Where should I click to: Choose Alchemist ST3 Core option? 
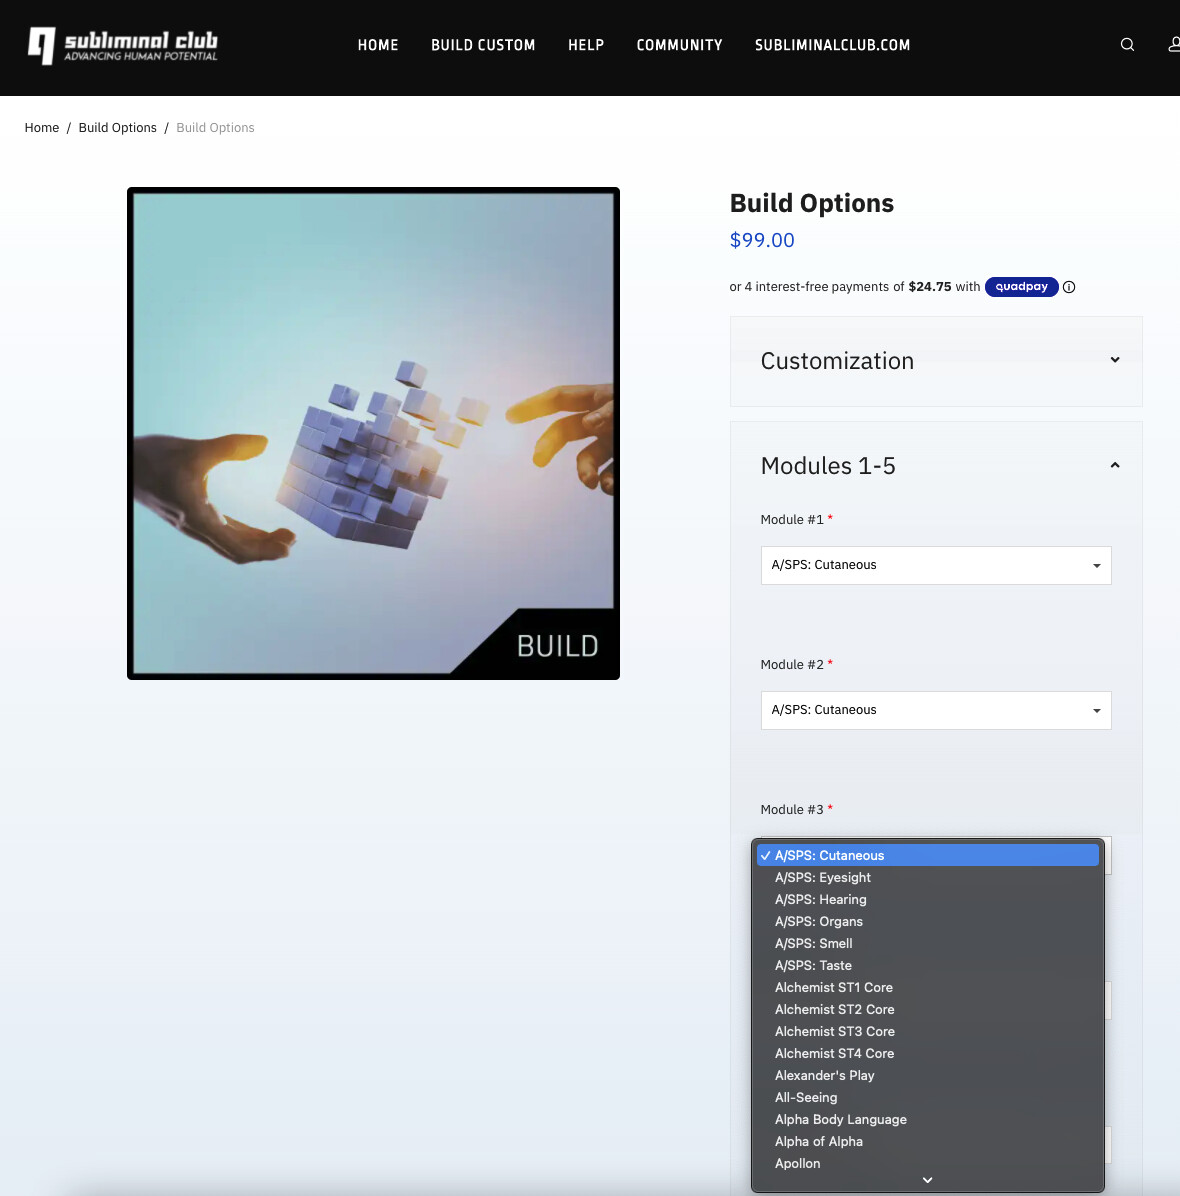point(928,1032)
